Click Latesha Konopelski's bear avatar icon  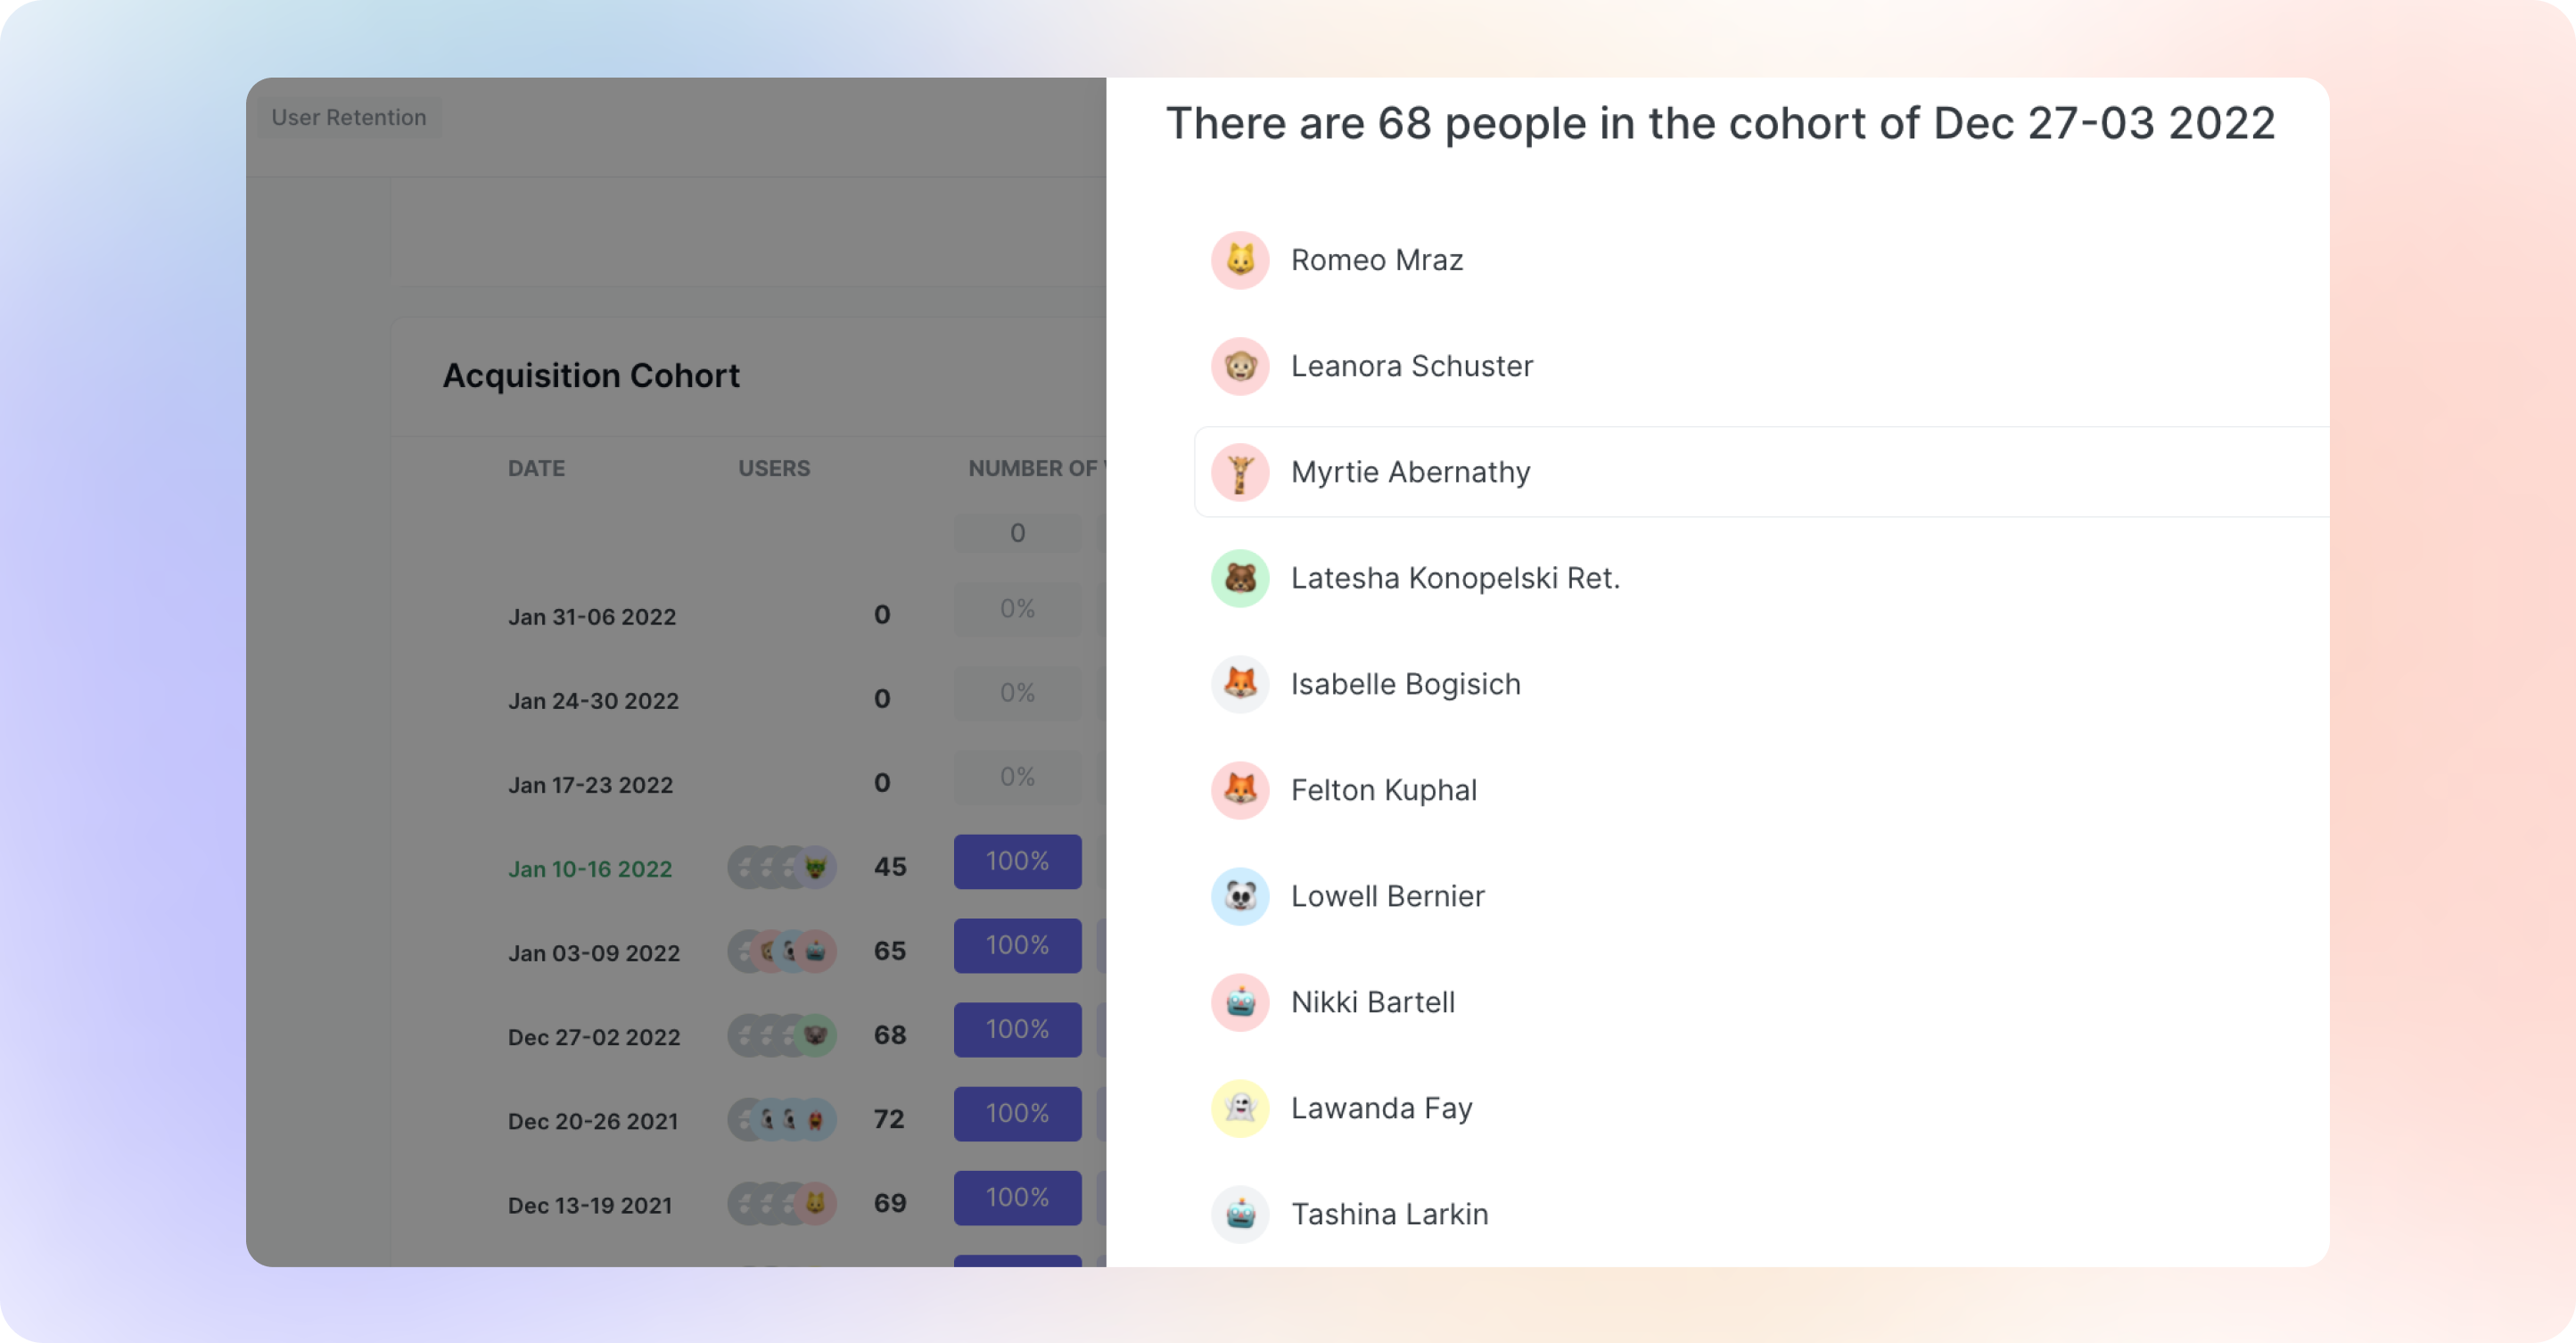(x=1240, y=578)
